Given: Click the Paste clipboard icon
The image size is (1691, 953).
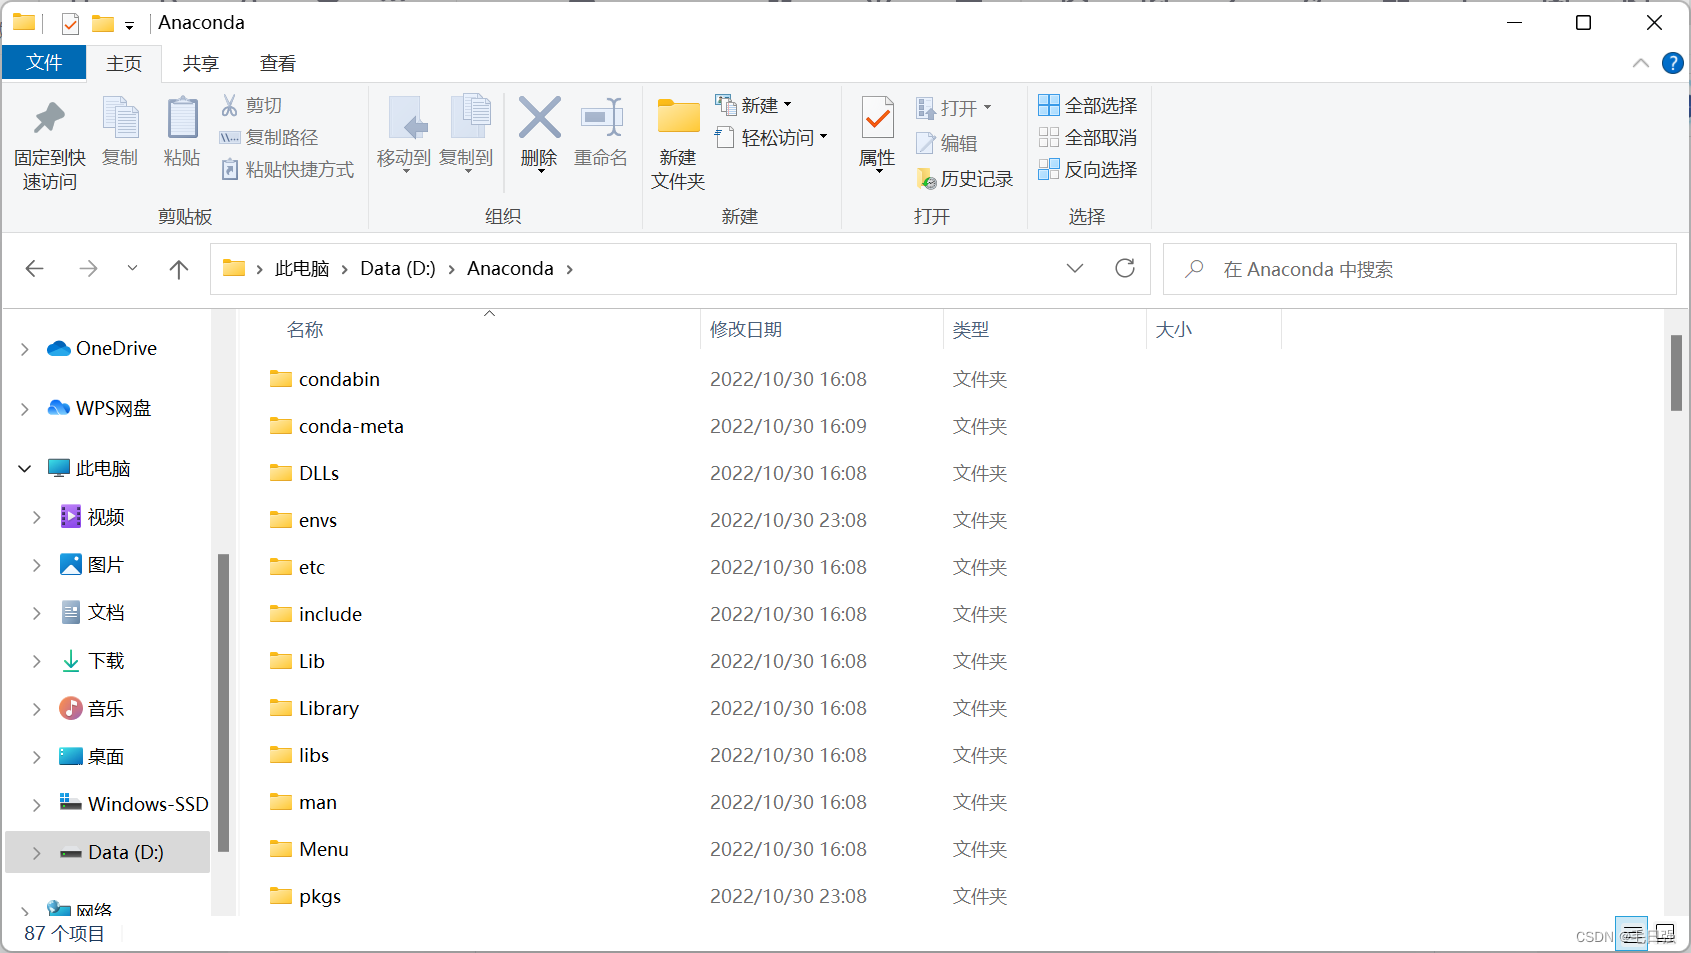Looking at the screenshot, I should pyautogui.click(x=182, y=119).
